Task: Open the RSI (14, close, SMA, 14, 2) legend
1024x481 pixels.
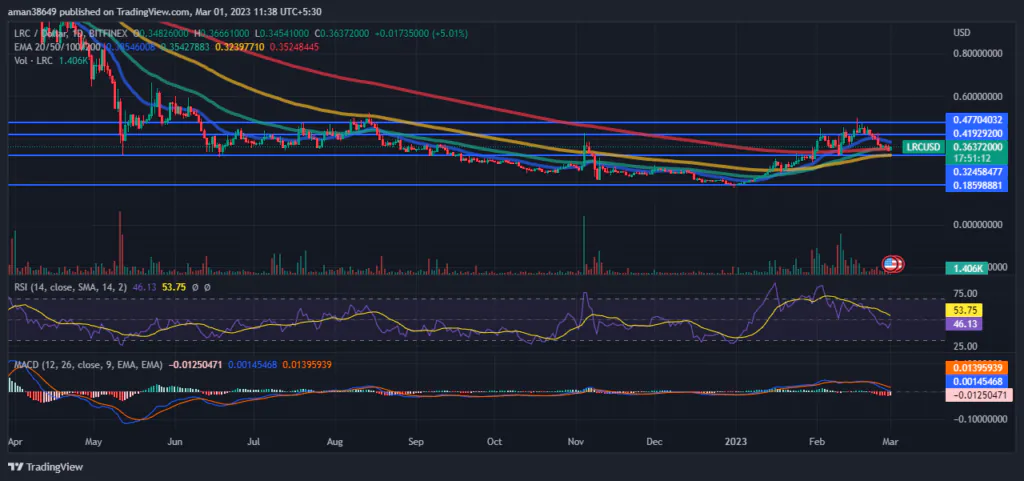Action: tap(71, 286)
